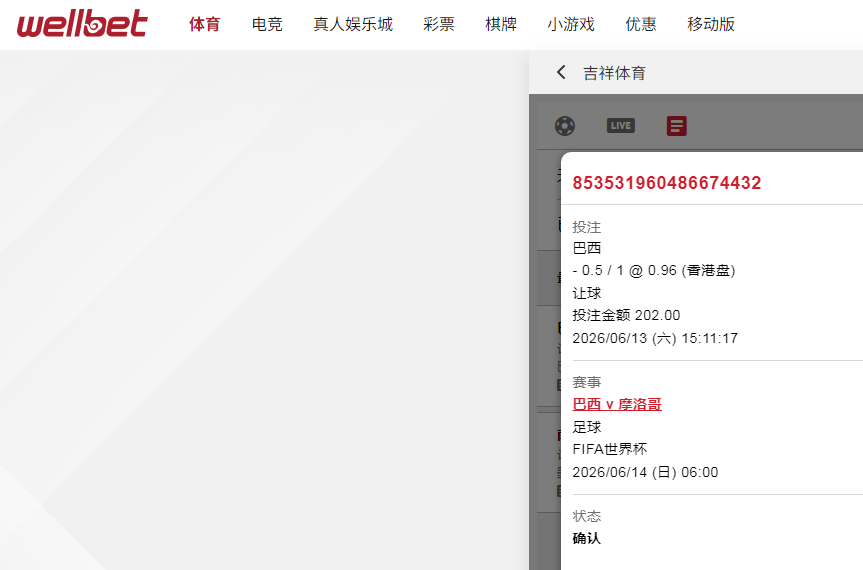Select the soccer ball sports icon
863x570 pixels.
click(x=565, y=126)
